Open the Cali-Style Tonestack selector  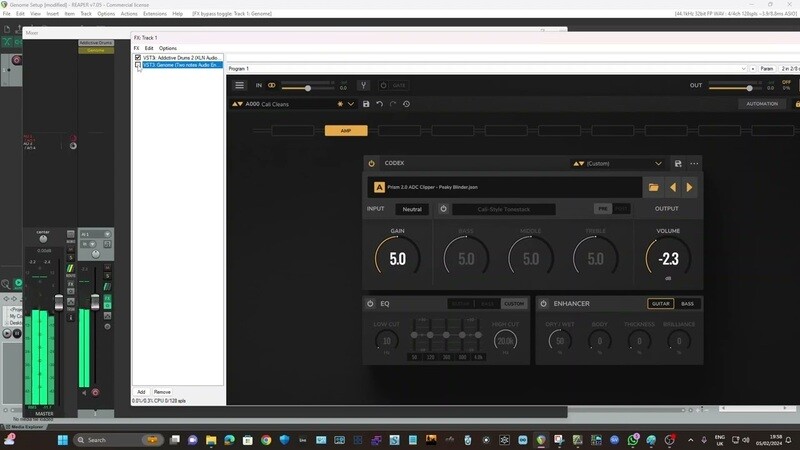pos(504,209)
